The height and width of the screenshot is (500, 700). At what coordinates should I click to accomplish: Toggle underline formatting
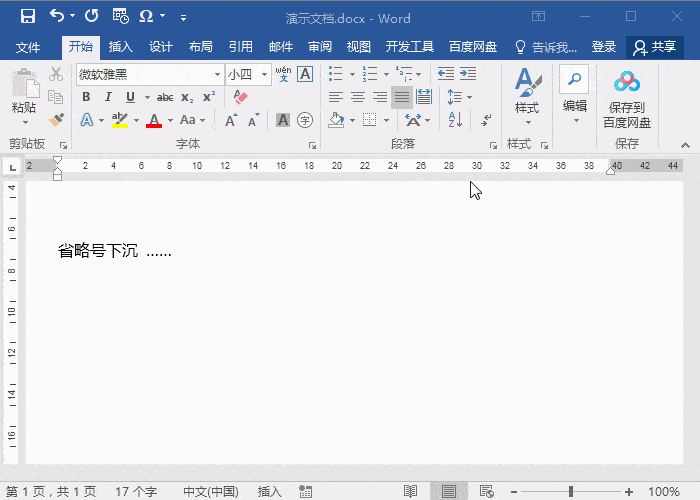coord(130,97)
